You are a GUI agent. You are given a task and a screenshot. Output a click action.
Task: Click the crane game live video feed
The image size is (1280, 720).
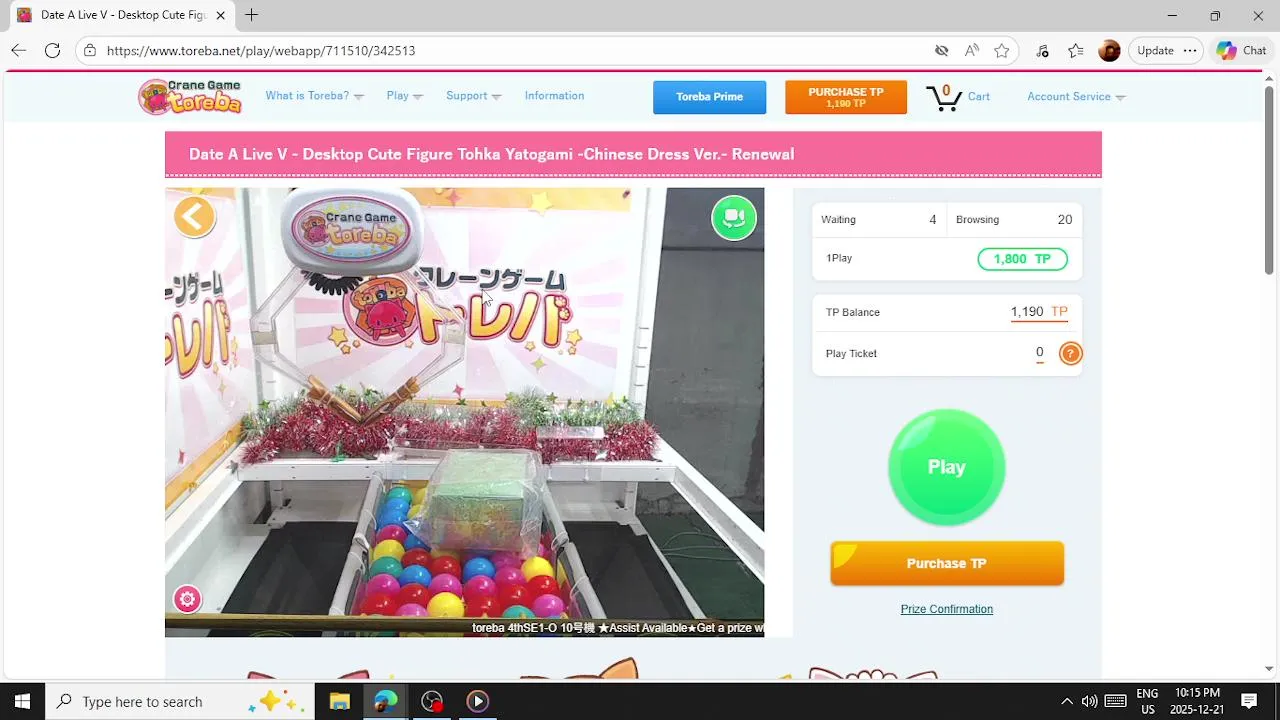coord(464,412)
